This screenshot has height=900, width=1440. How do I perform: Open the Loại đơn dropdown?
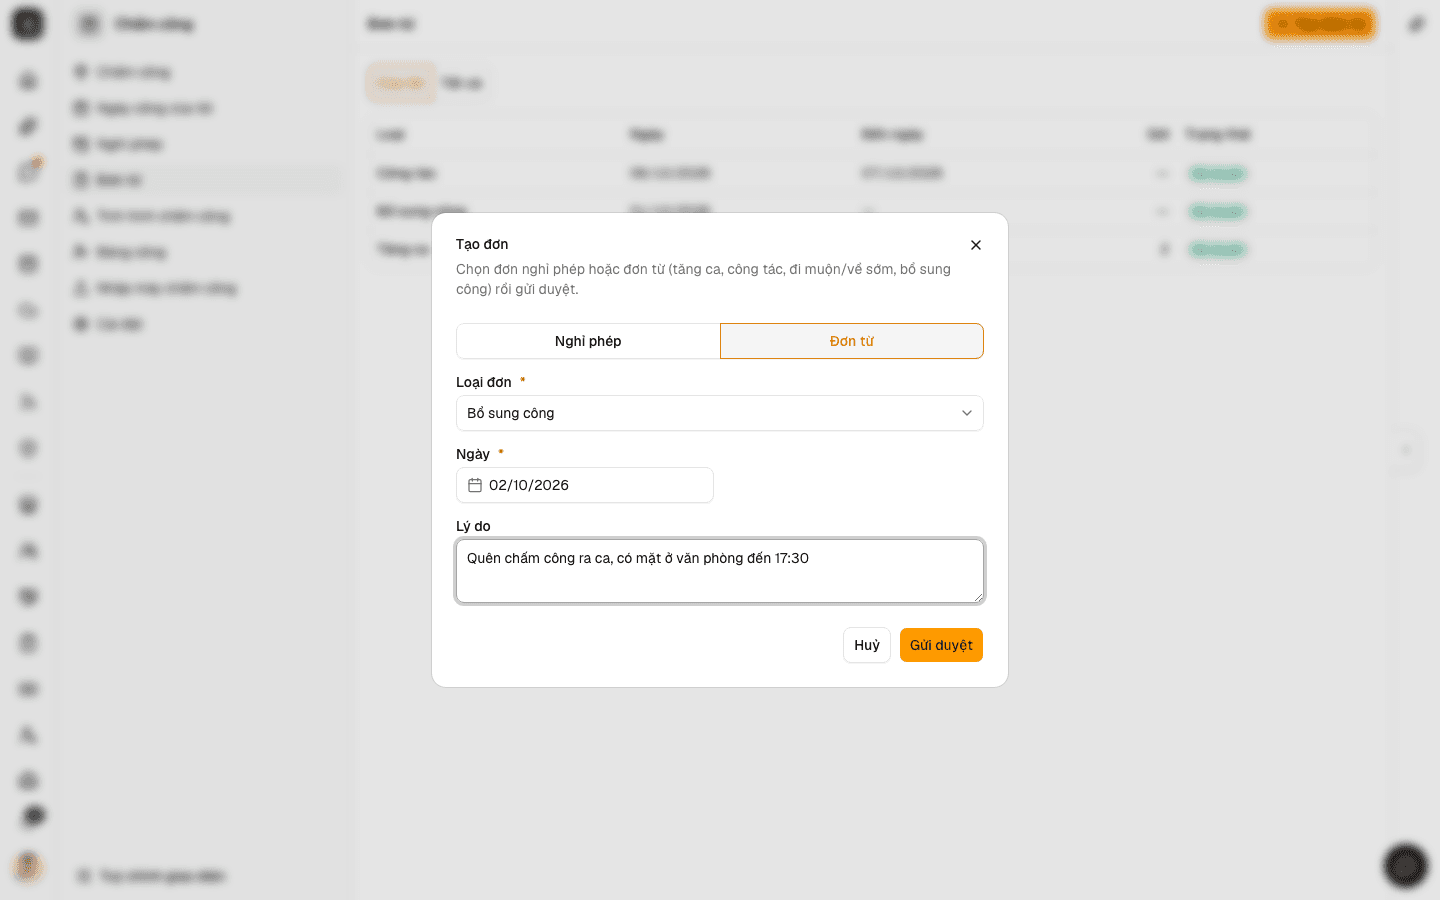click(720, 413)
